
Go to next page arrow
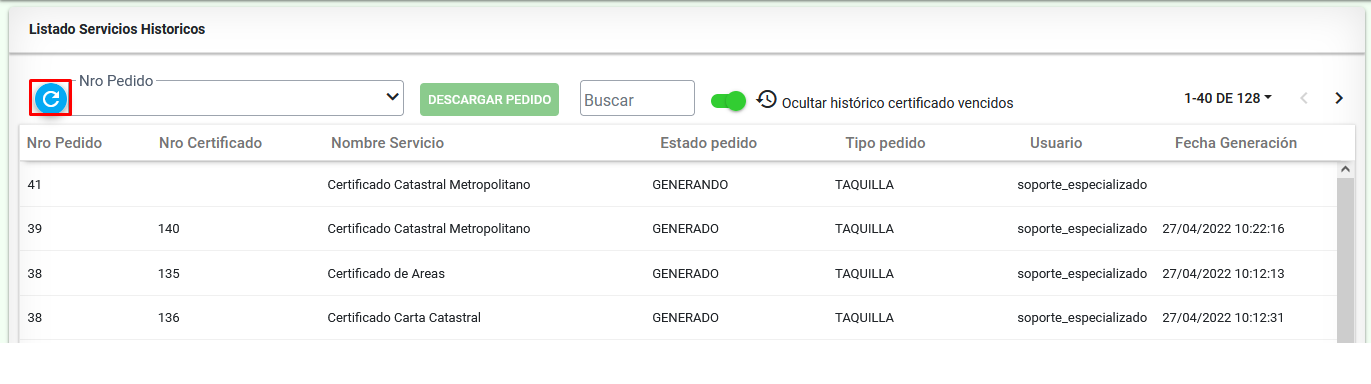1339,98
